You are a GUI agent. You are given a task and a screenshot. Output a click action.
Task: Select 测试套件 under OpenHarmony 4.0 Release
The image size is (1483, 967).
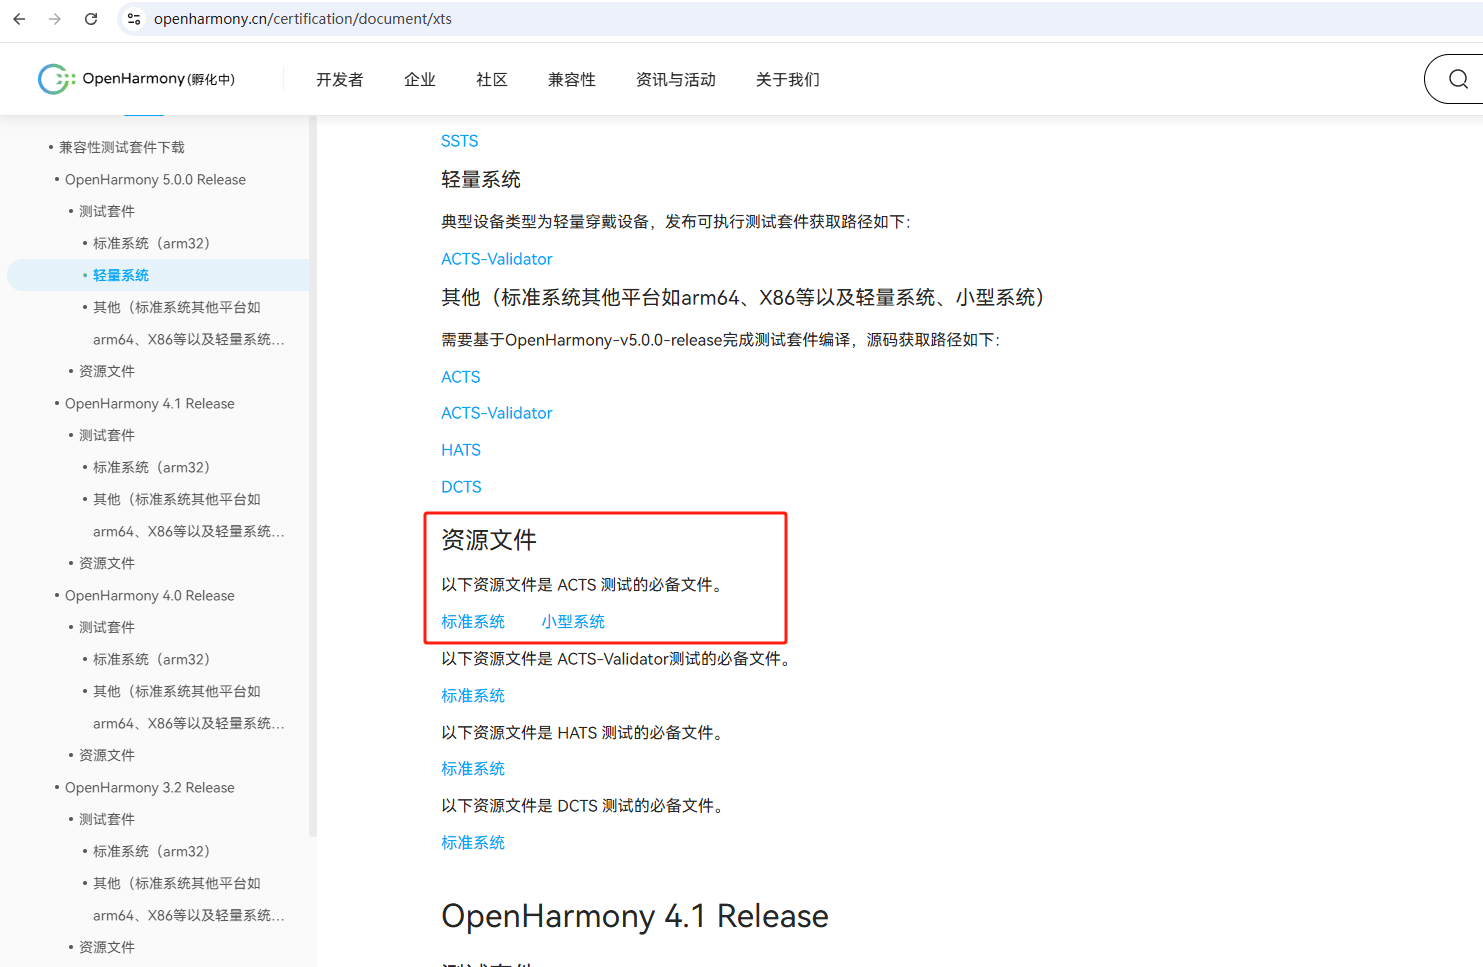click(107, 627)
